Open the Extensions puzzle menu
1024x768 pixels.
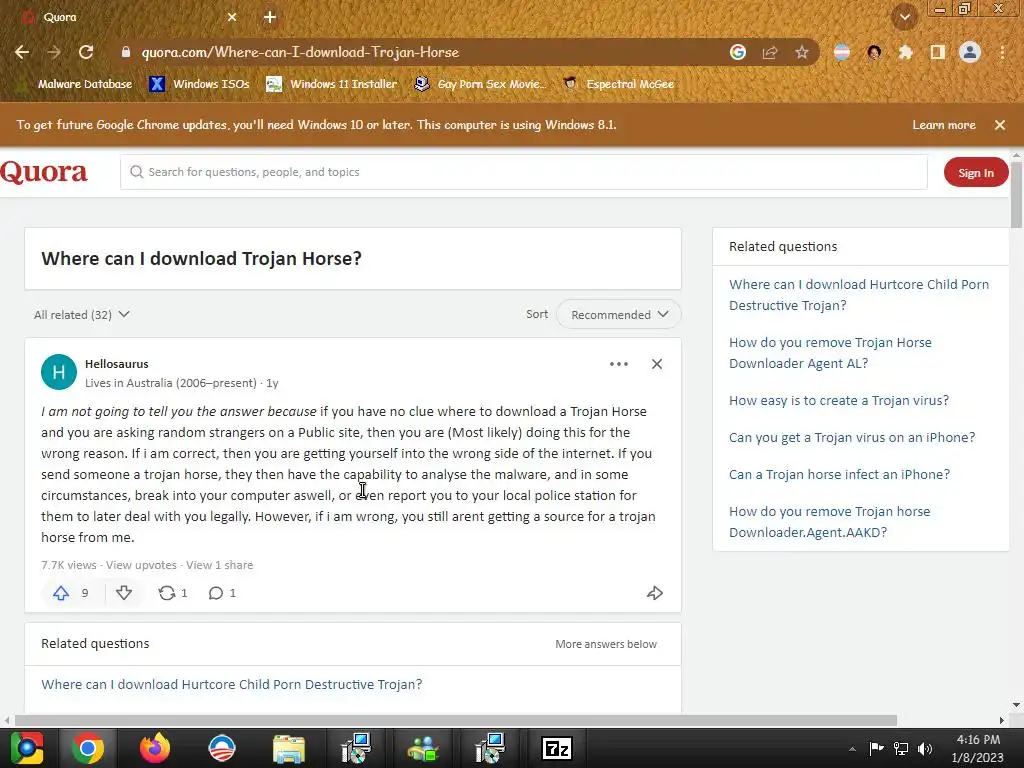click(x=905, y=52)
